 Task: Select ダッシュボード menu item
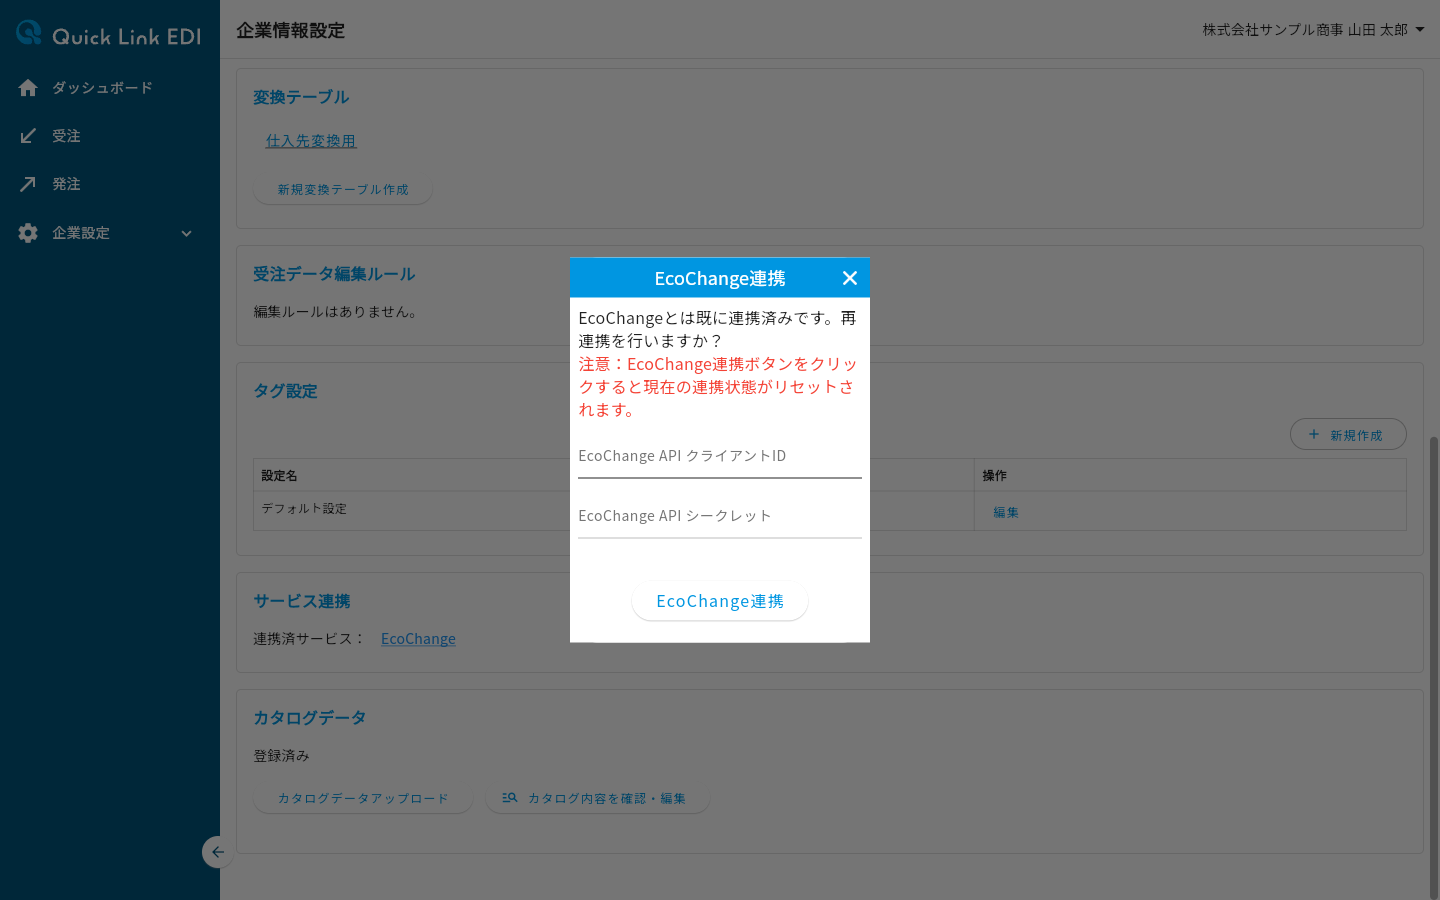point(110,88)
